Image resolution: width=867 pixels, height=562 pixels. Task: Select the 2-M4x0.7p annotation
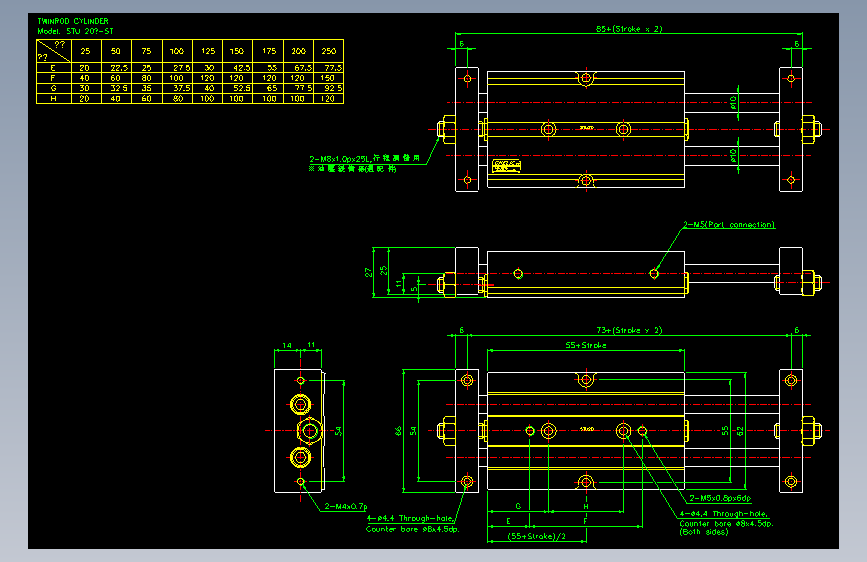346,506
